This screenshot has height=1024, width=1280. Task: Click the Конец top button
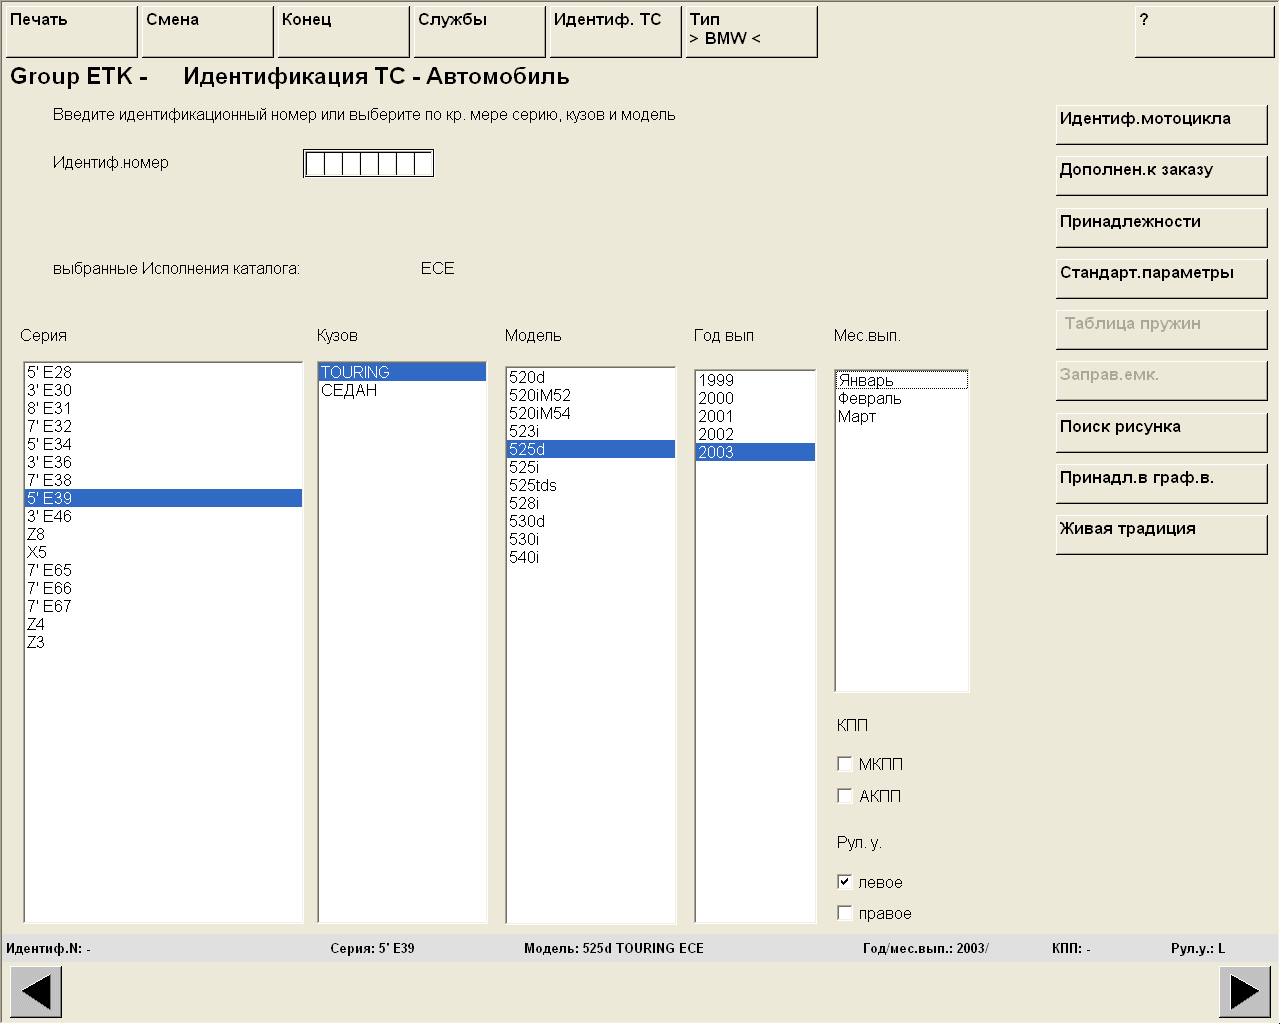(344, 32)
